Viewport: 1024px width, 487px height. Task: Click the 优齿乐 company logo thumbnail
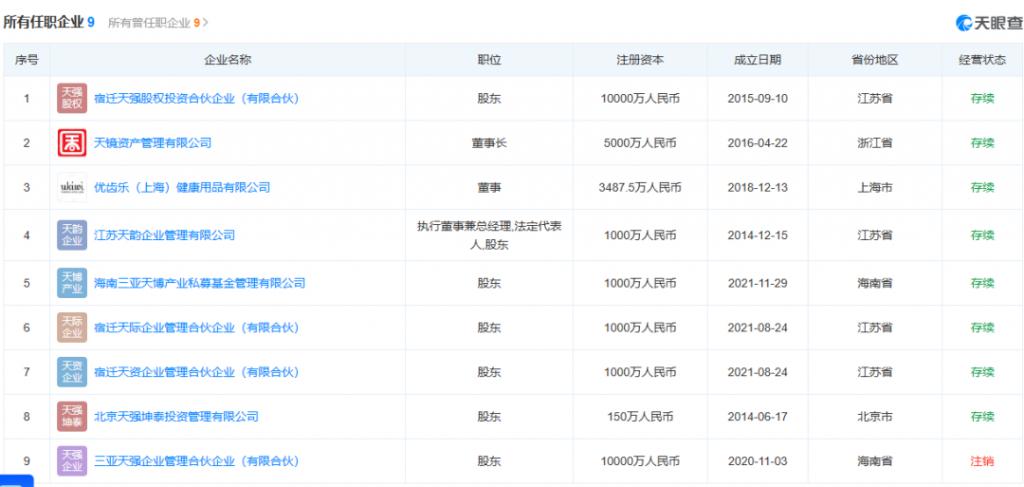click(x=72, y=187)
